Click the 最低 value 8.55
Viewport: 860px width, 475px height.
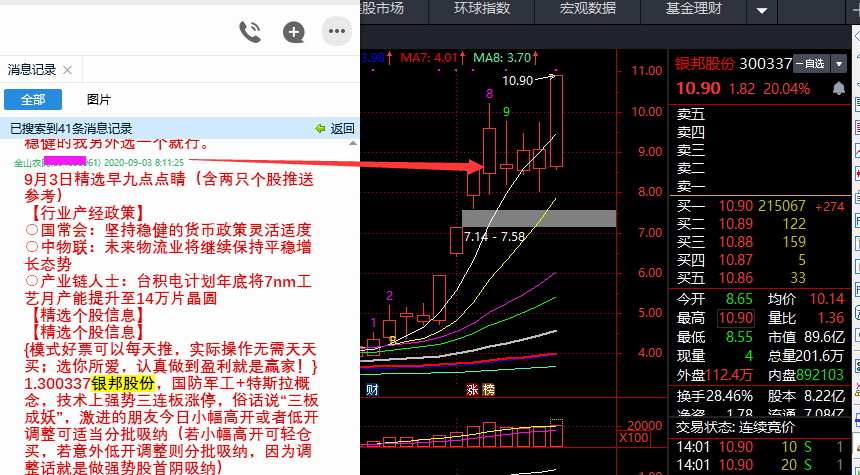click(x=740, y=336)
